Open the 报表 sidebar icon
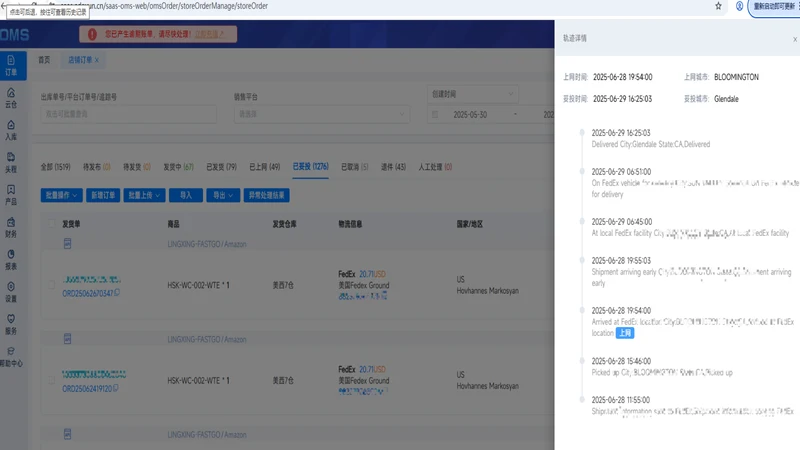Viewport: 800px width, 450px height. click(x=11, y=260)
